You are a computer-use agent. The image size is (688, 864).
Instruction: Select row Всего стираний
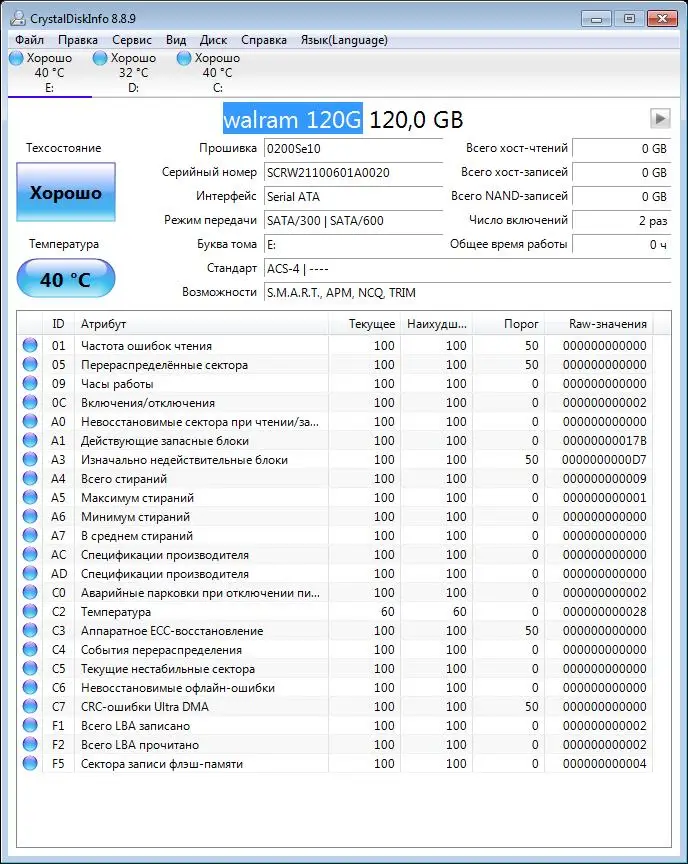335,478
